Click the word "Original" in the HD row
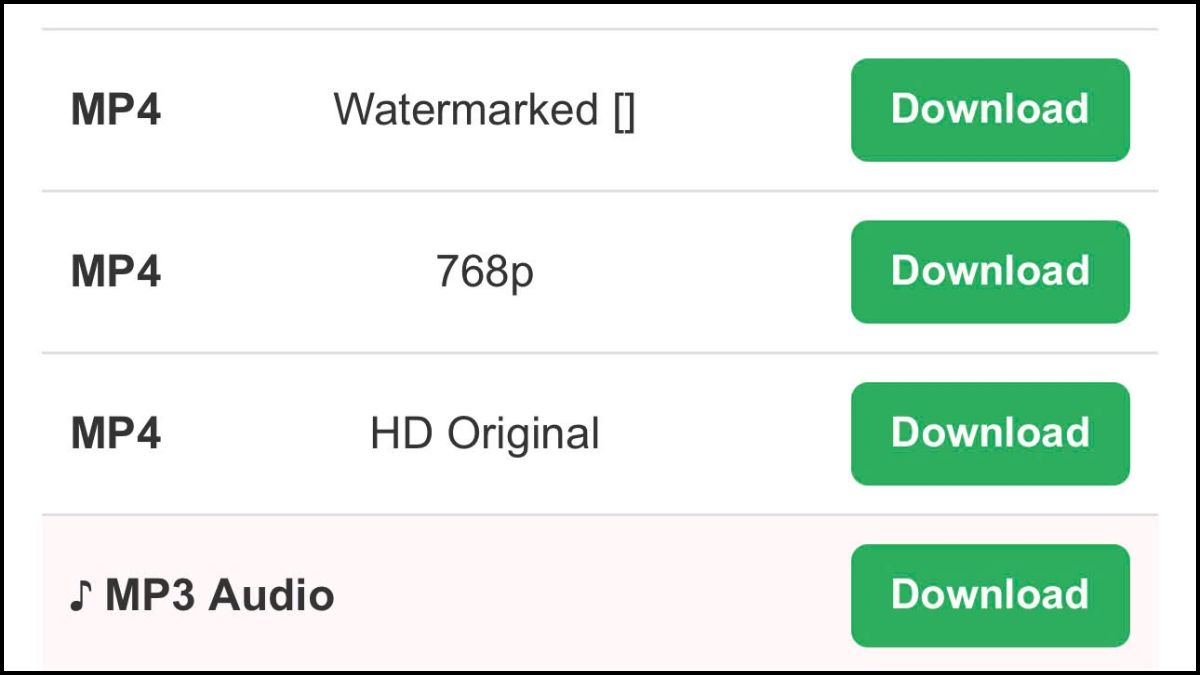The height and width of the screenshot is (675, 1200). pyautogui.click(x=523, y=434)
